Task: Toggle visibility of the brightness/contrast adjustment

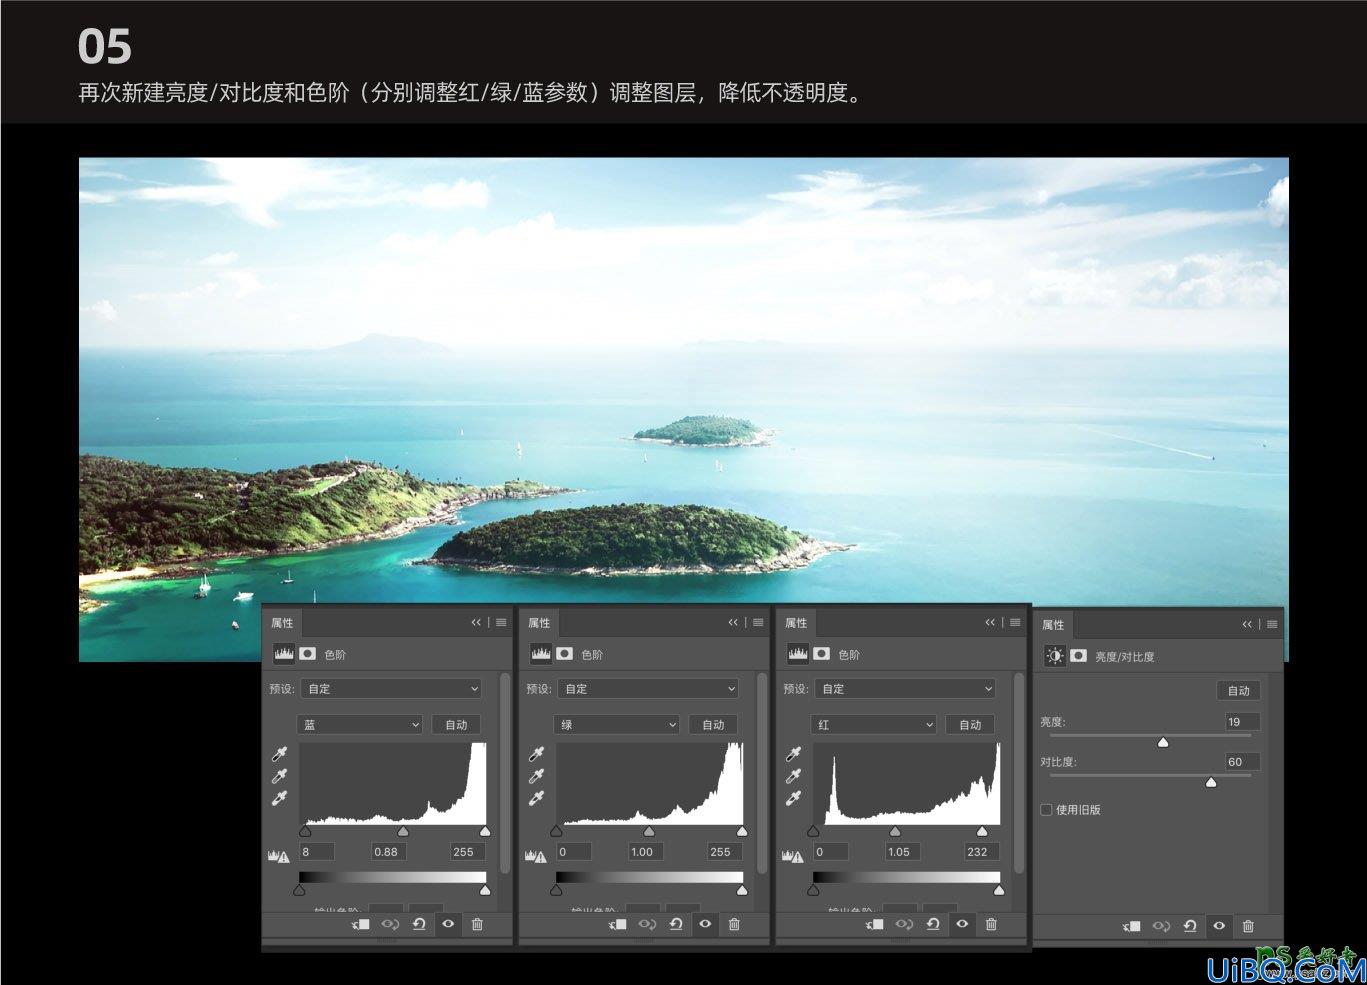Action: [x=1219, y=926]
